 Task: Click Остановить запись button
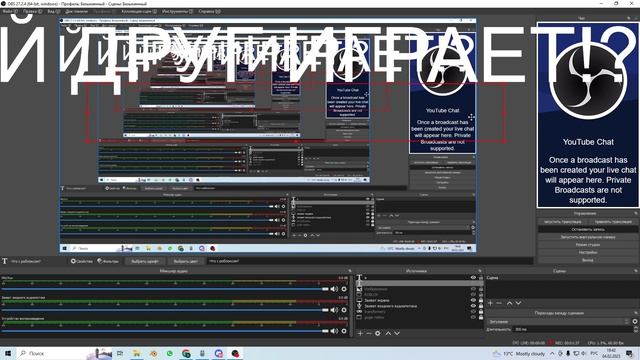[x=587, y=229]
